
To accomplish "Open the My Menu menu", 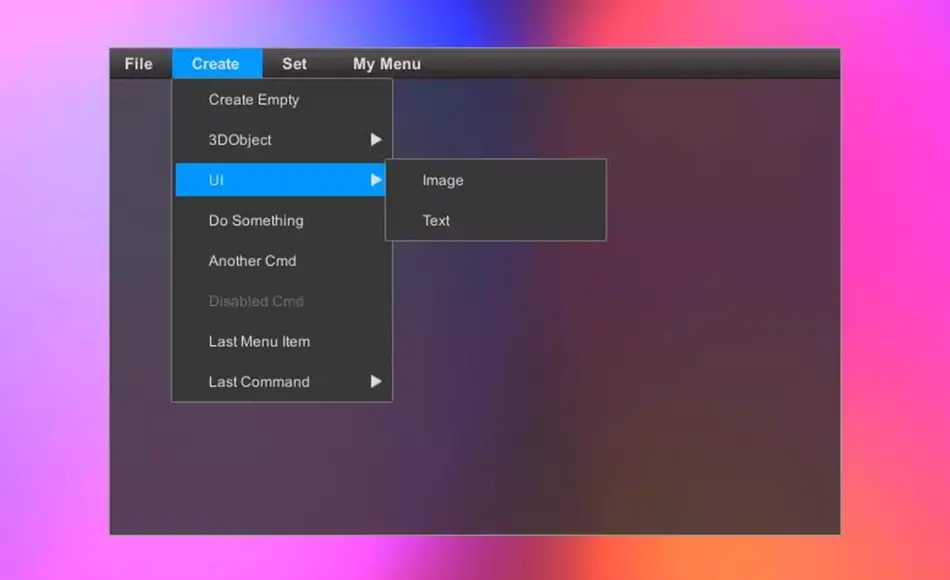I will (386, 63).
